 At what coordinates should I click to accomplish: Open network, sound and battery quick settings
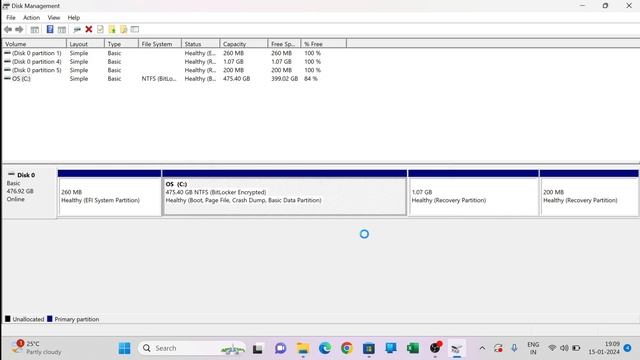[564, 348]
